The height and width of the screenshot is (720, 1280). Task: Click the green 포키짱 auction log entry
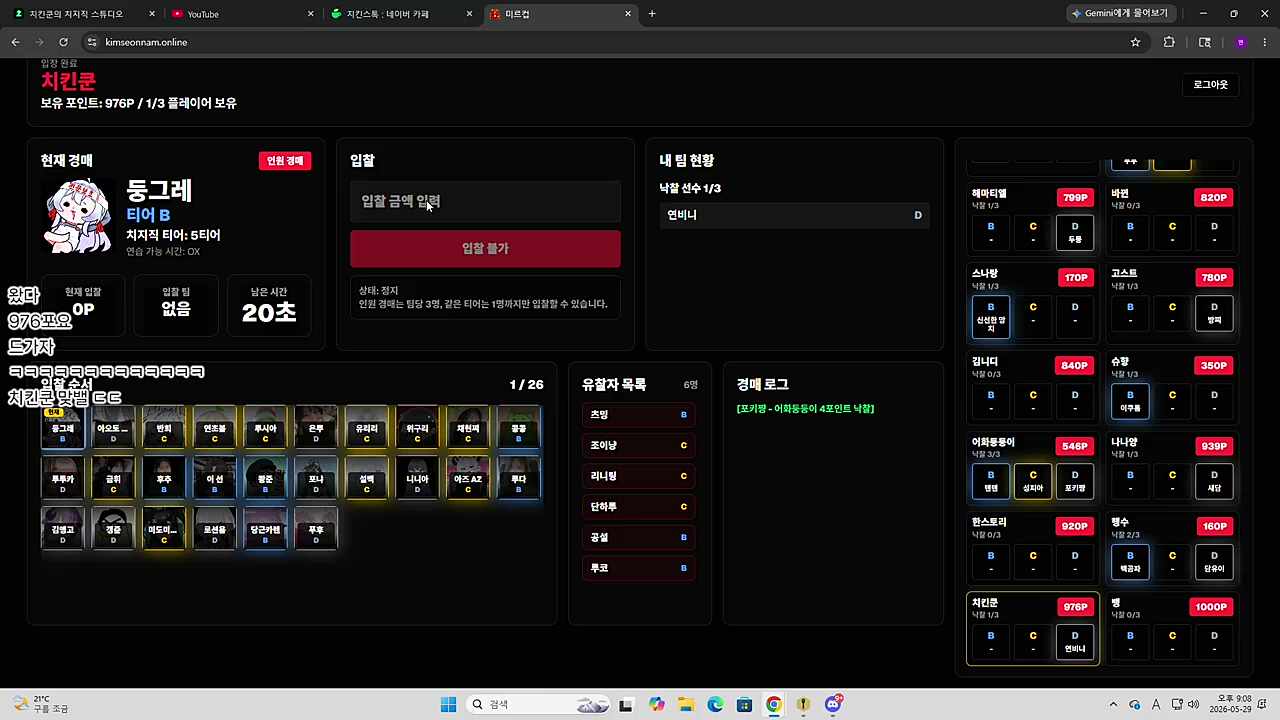coord(805,409)
